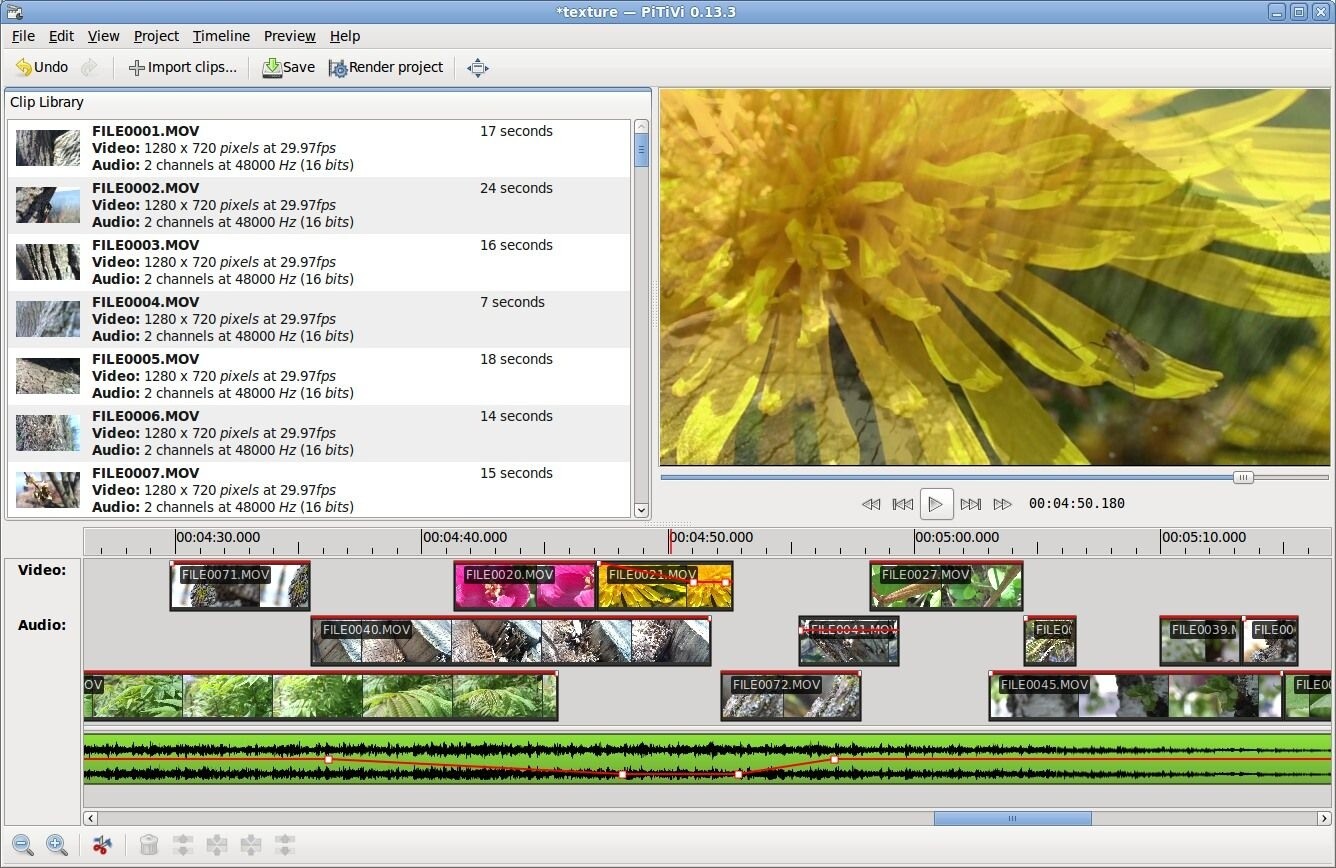
Task: Click the Undo button in the toolbar
Action: 42,67
